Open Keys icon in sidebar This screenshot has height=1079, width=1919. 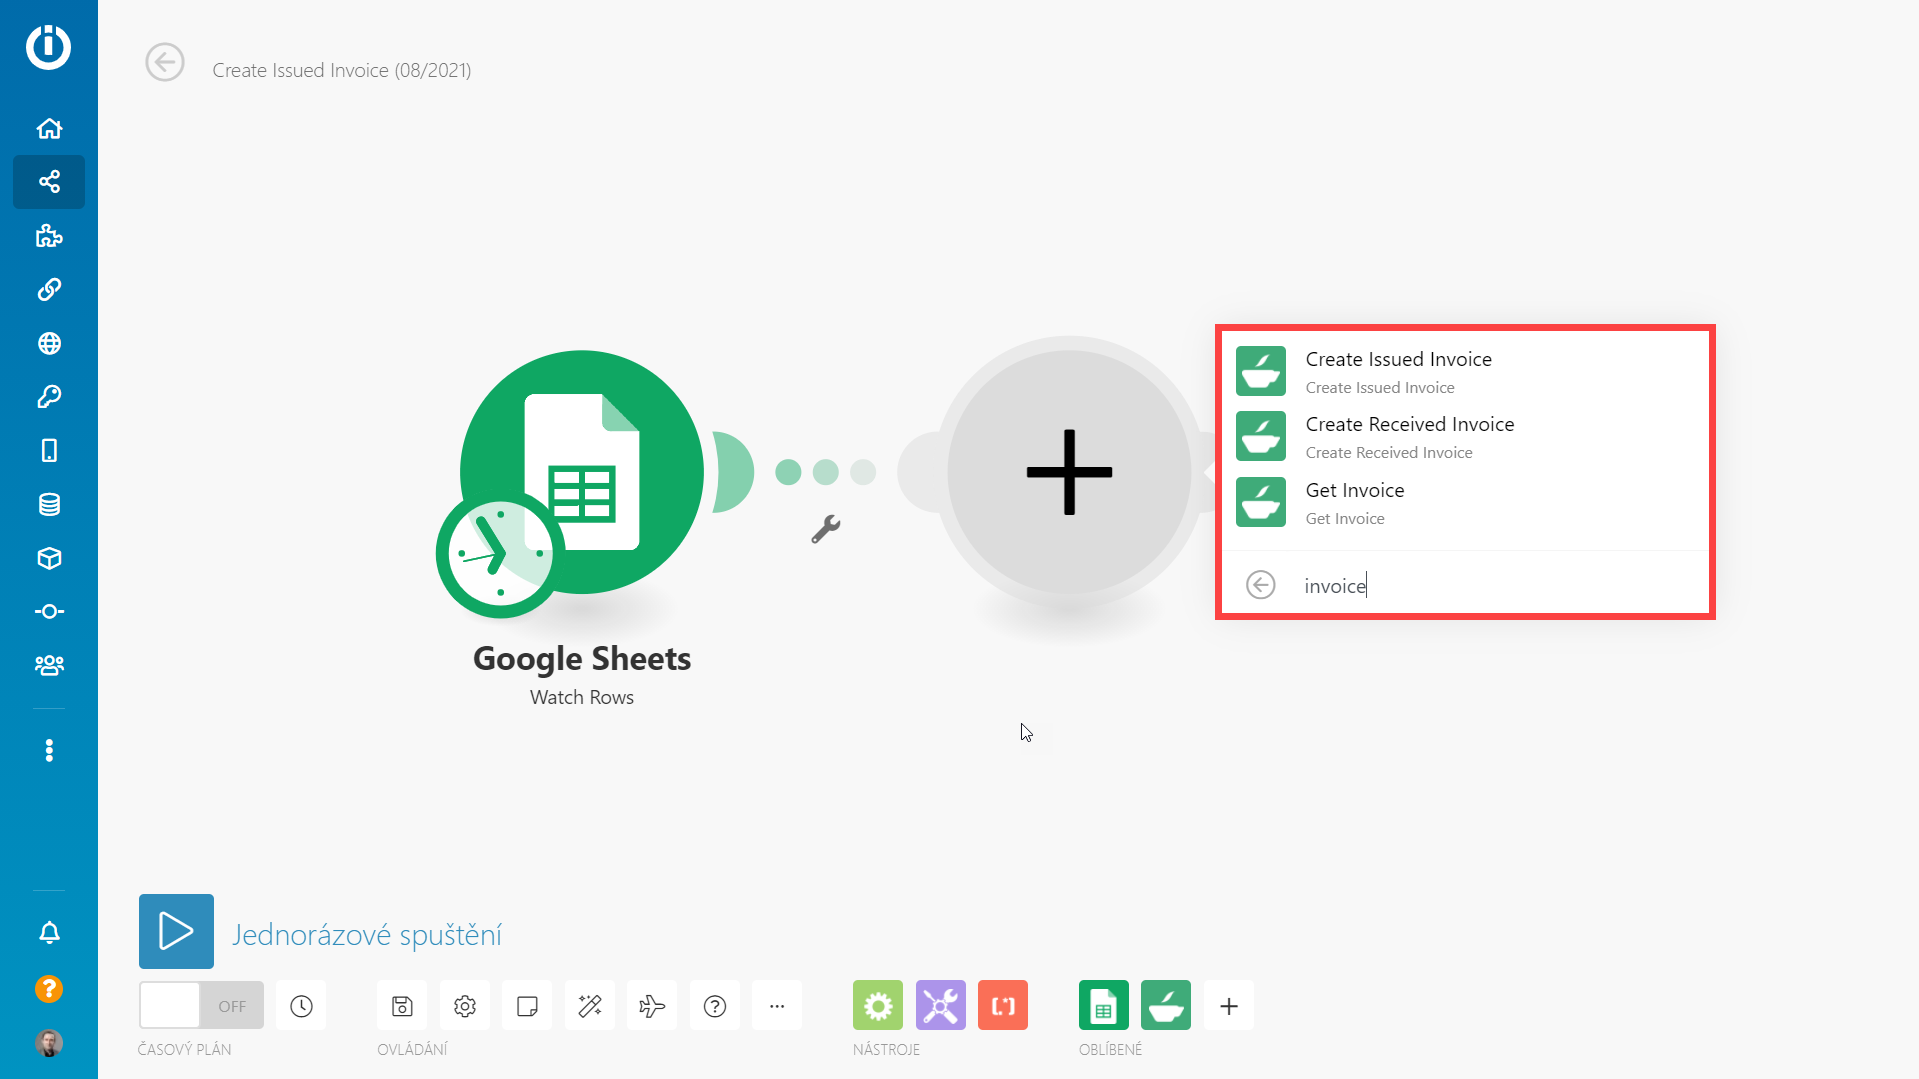coord(49,397)
